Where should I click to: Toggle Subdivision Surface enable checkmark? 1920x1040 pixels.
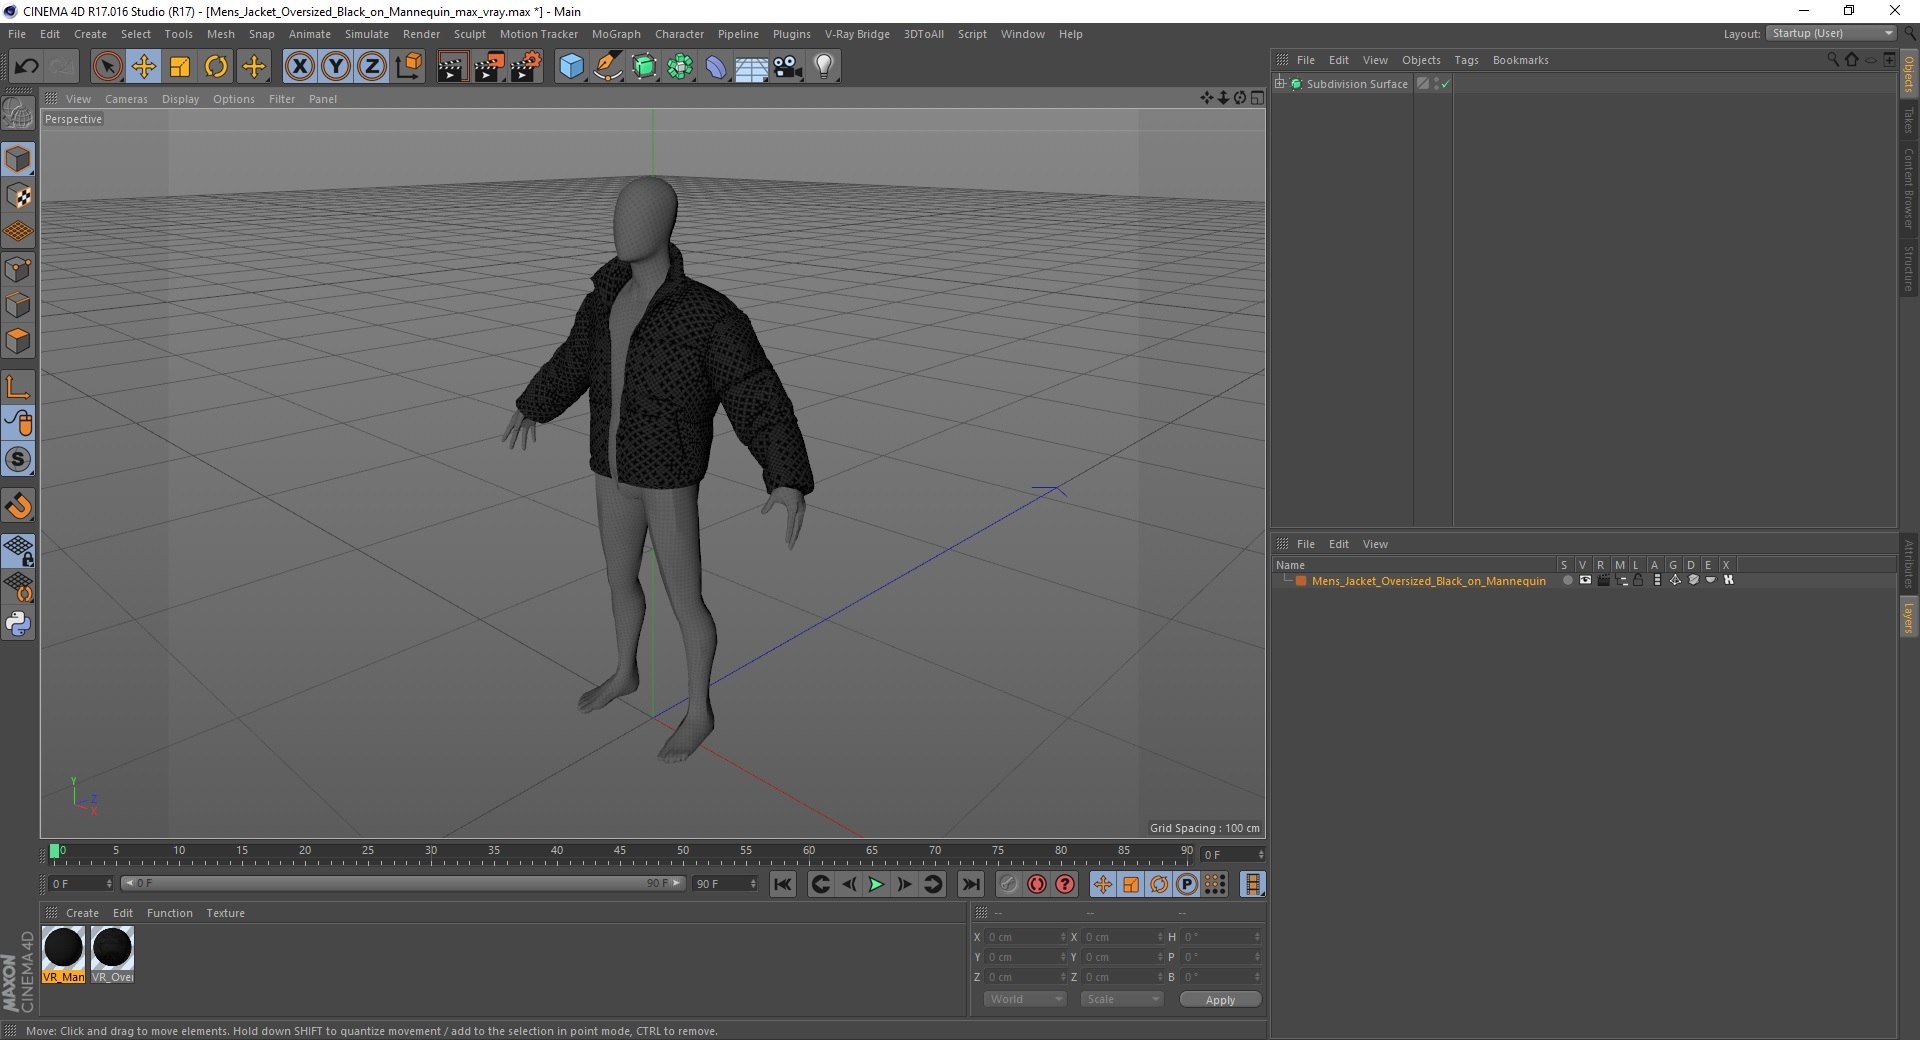[x=1445, y=84]
